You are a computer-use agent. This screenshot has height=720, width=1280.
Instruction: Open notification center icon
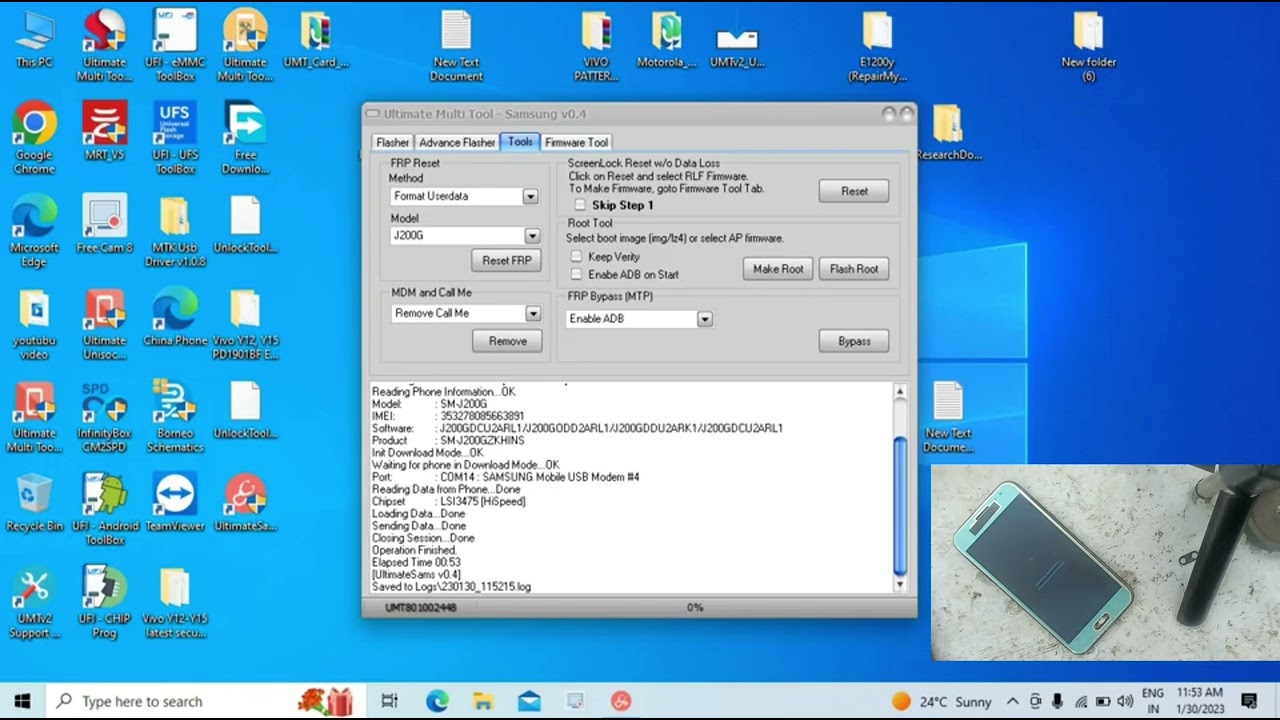click(x=1249, y=701)
